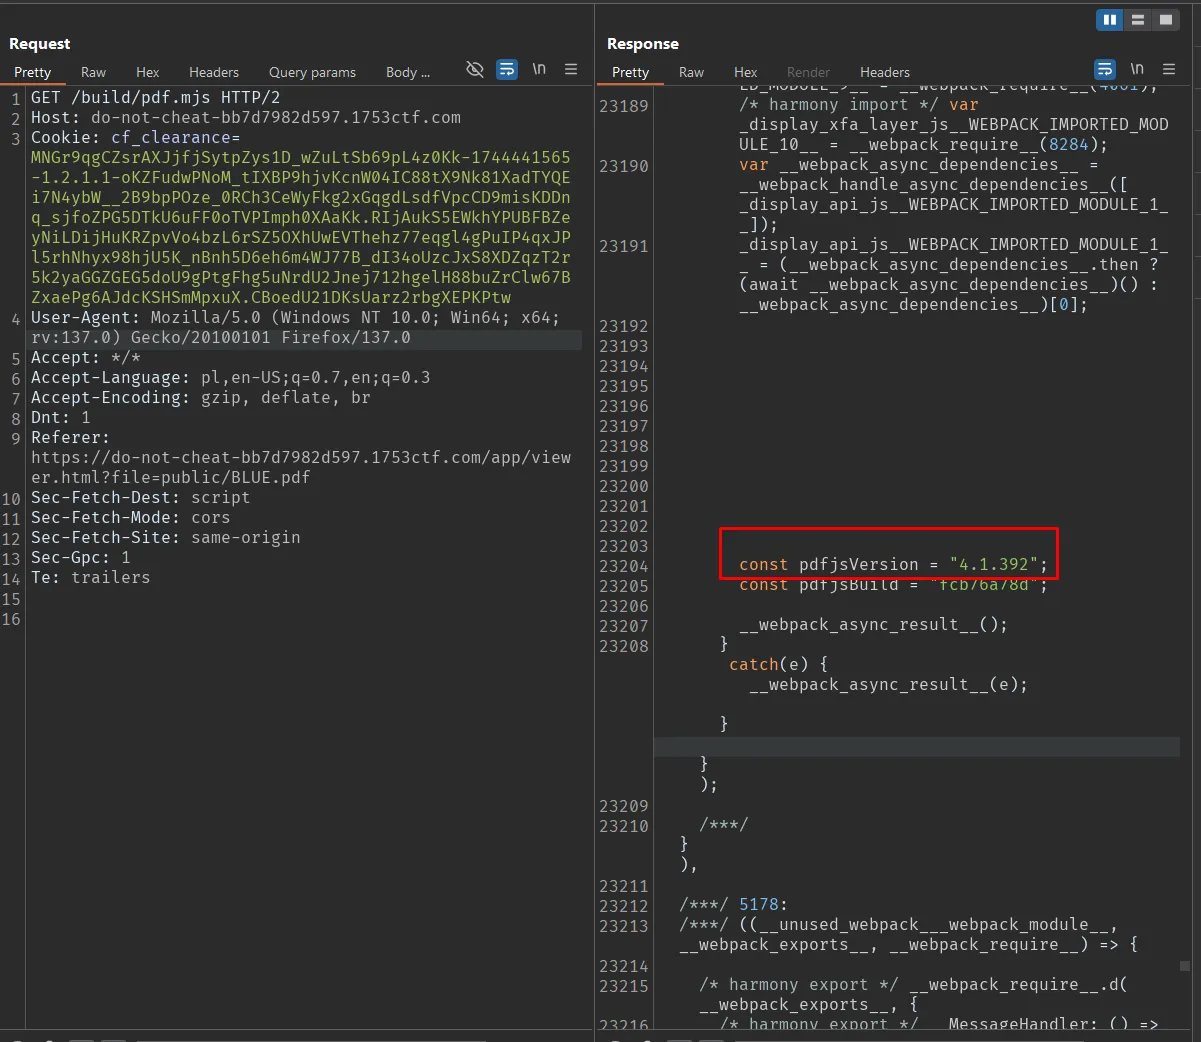Open the Query params tab
The height and width of the screenshot is (1042, 1201).
(x=312, y=72)
